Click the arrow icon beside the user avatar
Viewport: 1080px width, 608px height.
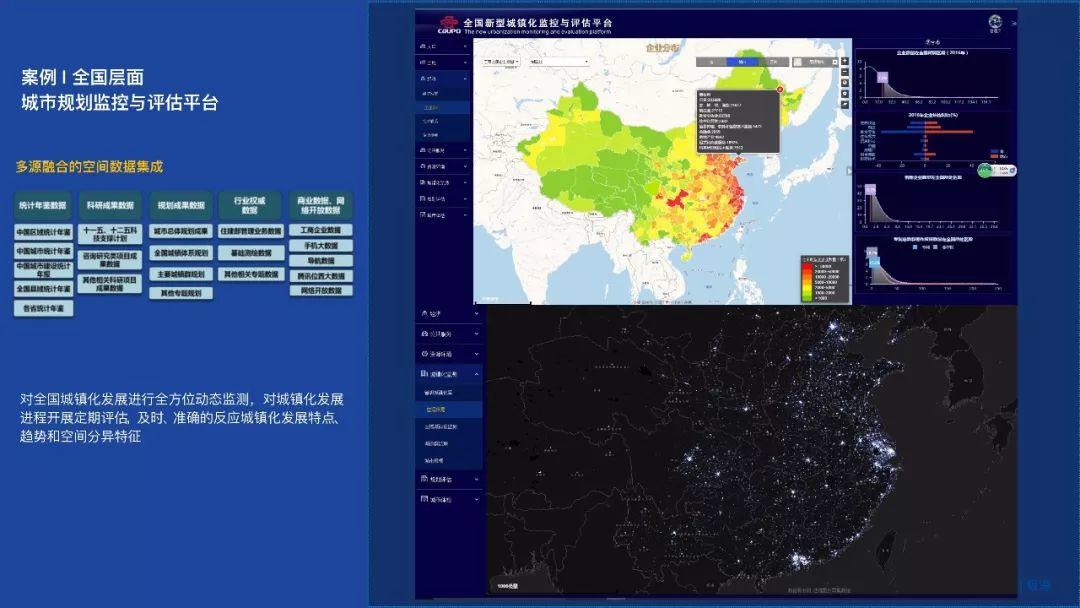pos(1013,23)
